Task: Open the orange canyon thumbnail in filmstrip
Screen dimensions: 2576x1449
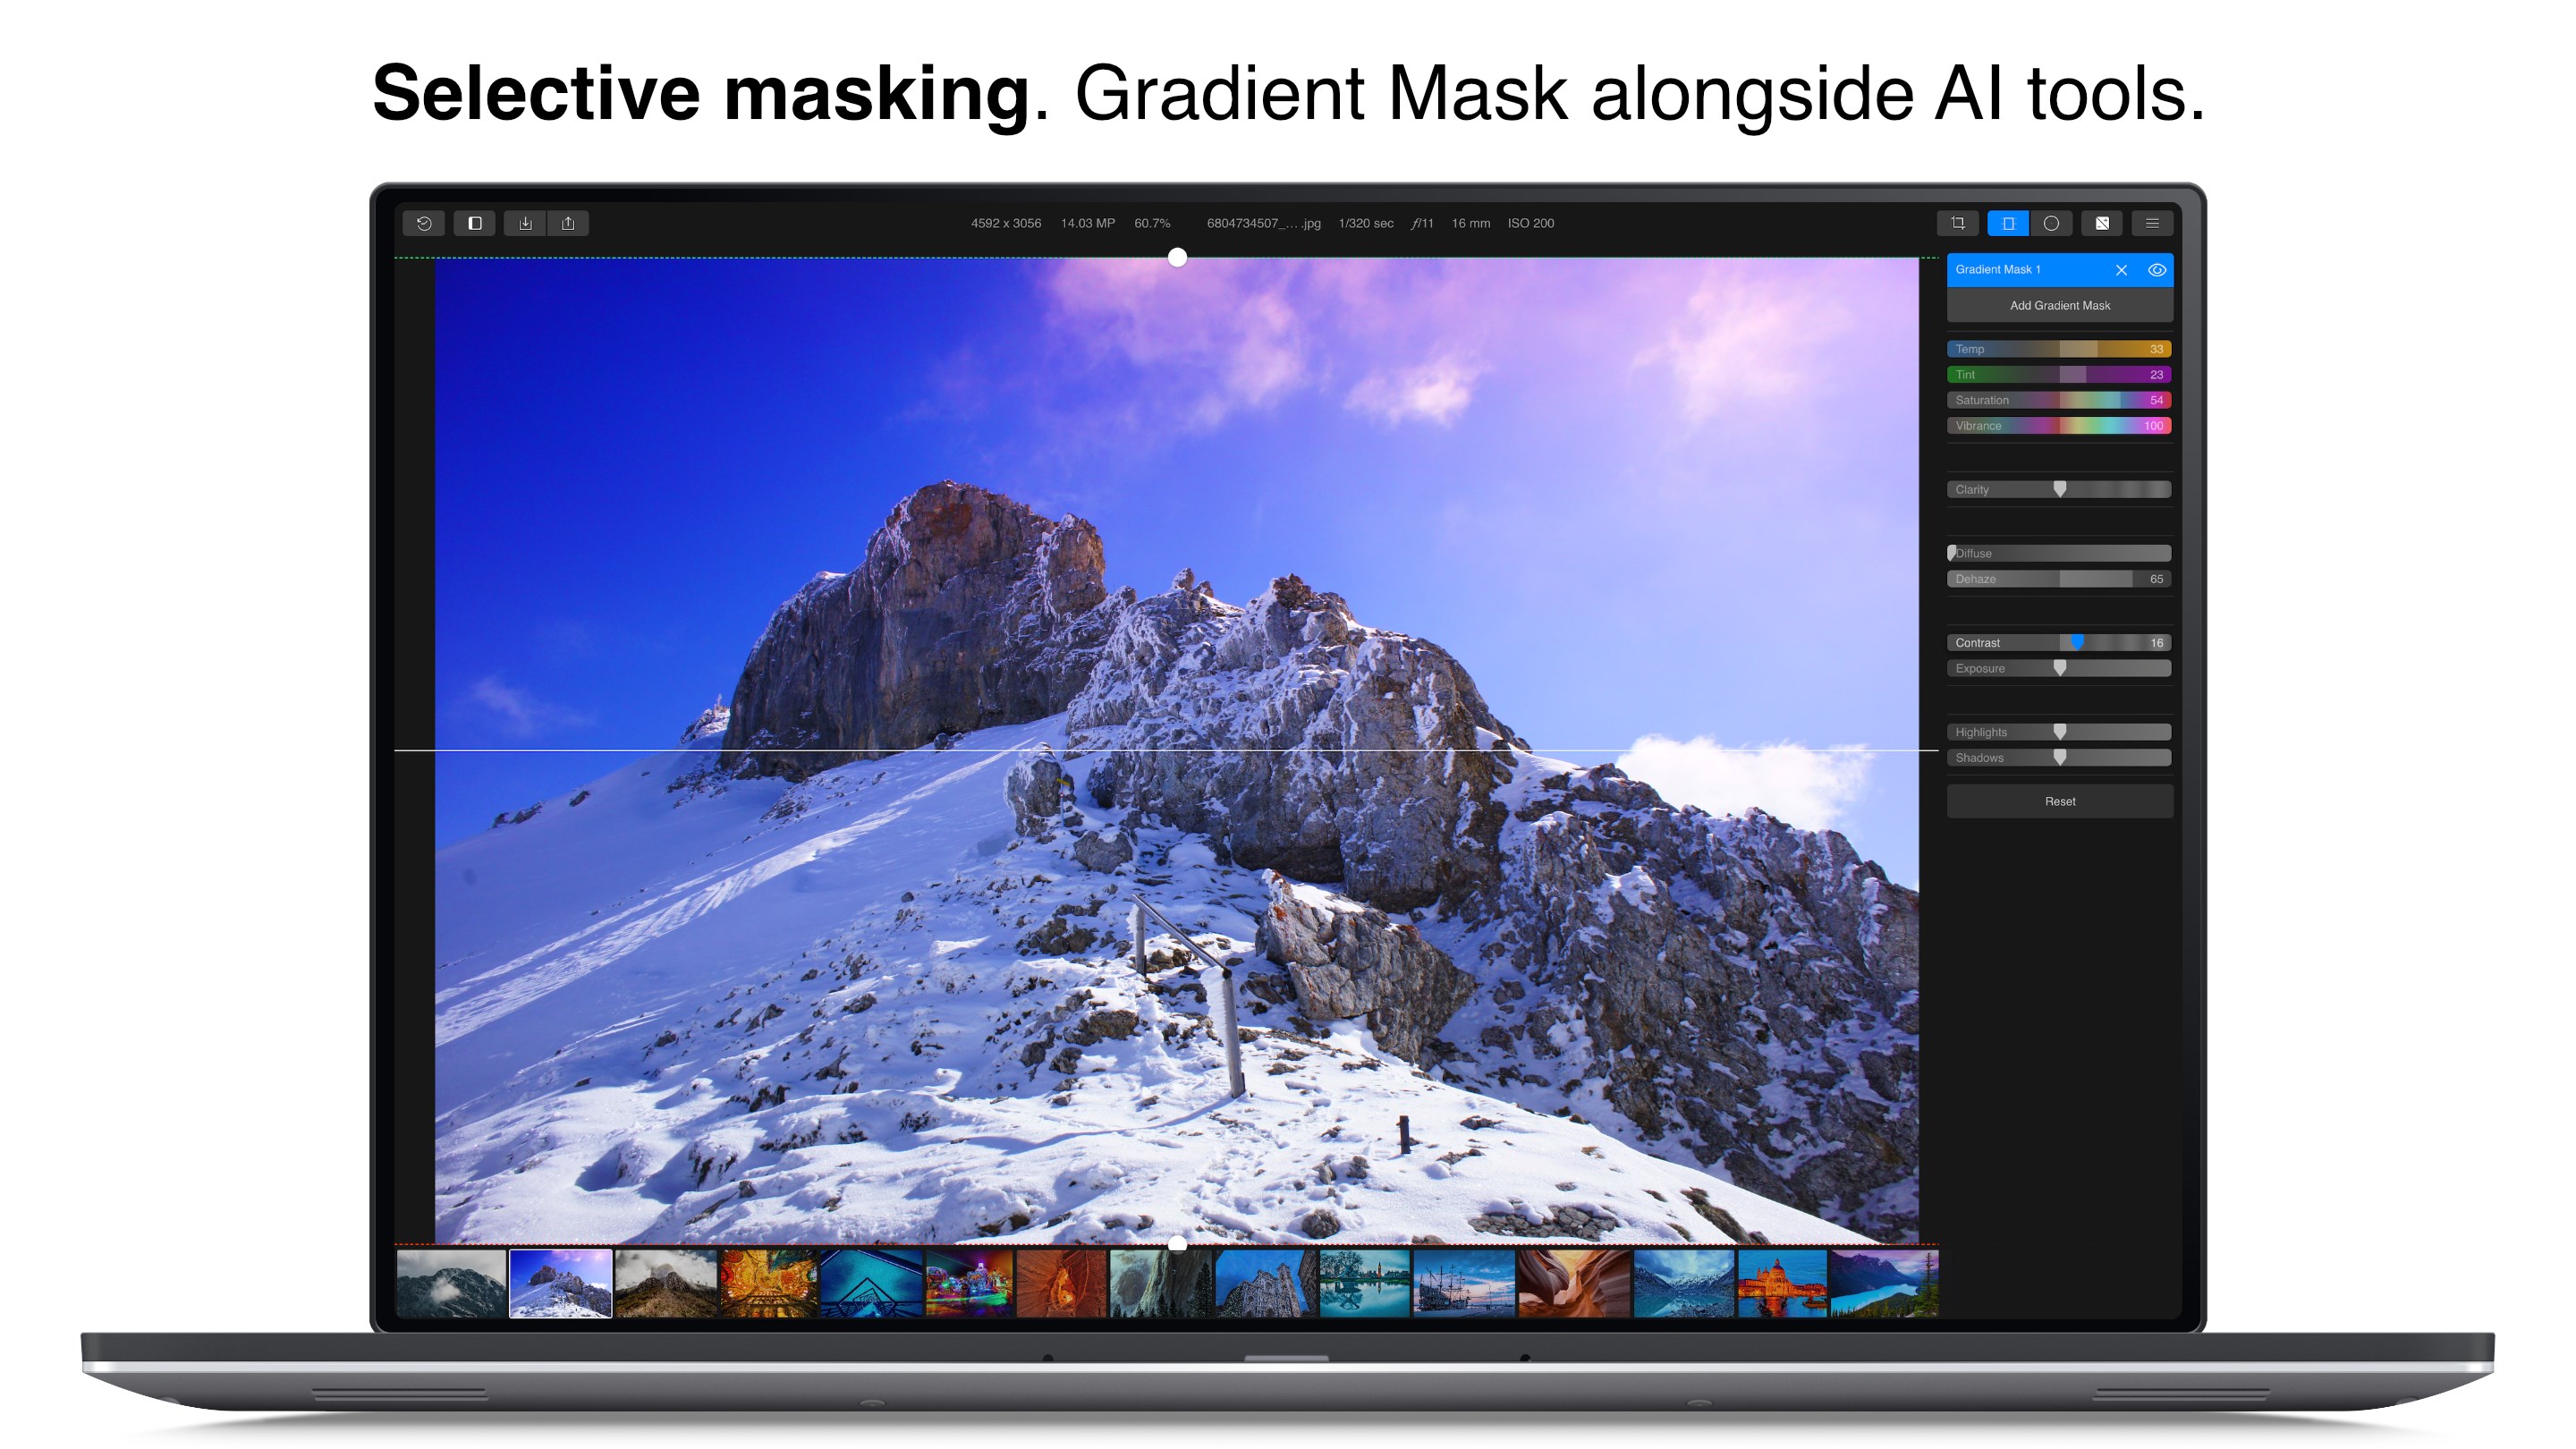Action: click(x=1573, y=1284)
